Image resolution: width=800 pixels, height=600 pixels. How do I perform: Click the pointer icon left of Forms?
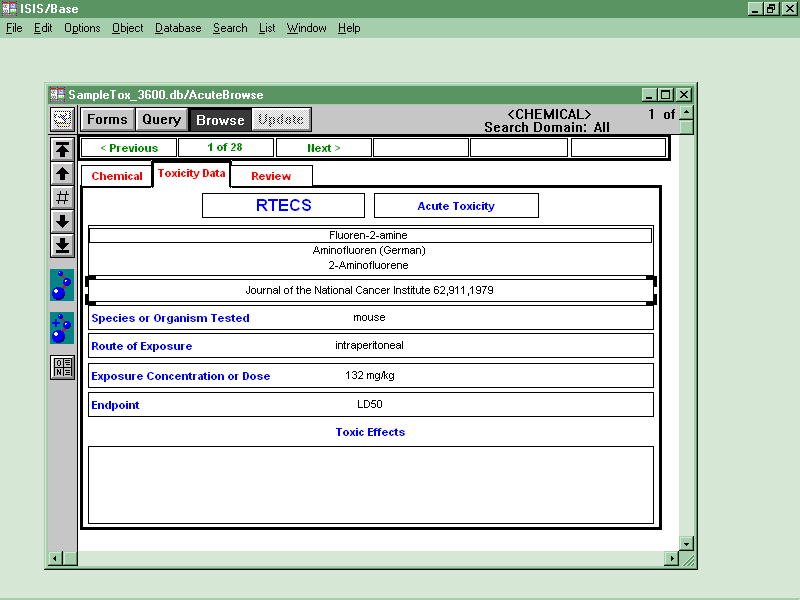(x=62, y=120)
